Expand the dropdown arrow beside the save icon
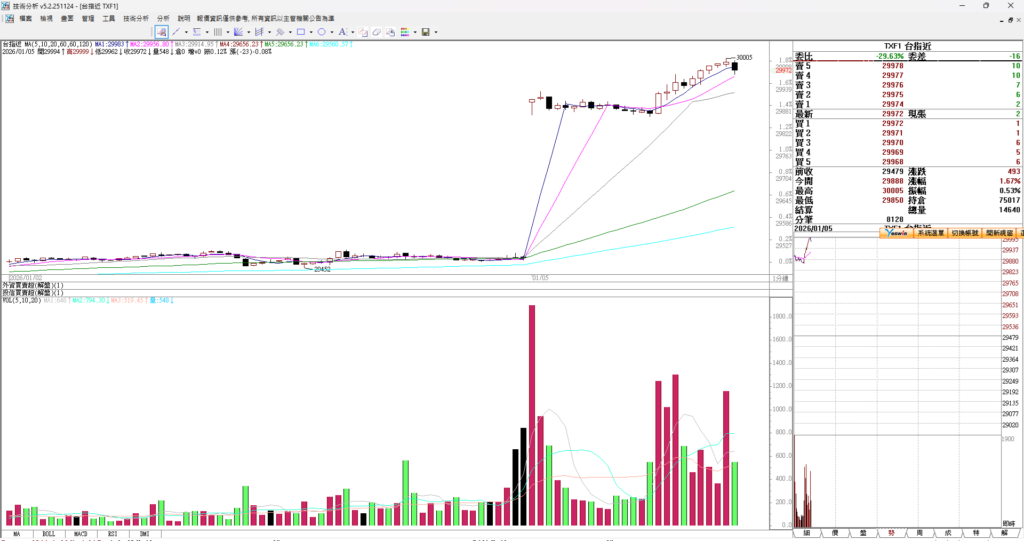The height and width of the screenshot is (541, 1024). tap(436, 32)
